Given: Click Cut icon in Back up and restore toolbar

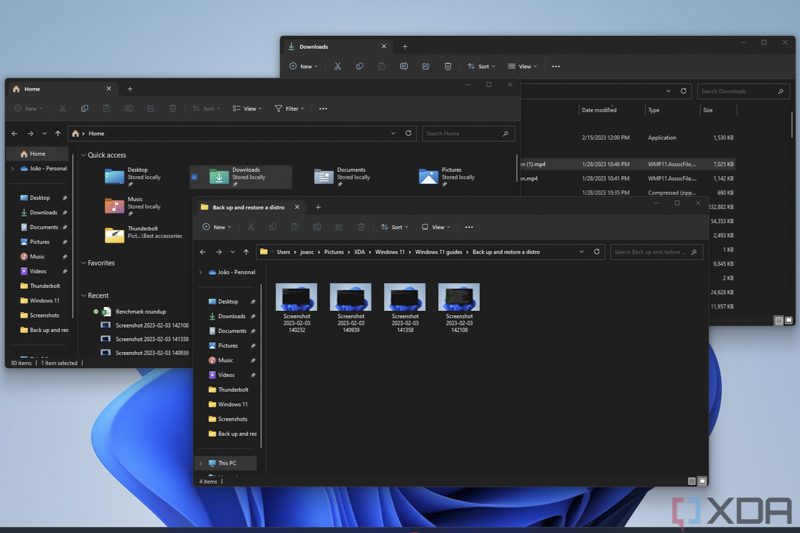Looking at the screenshot, I should point(251,227).
